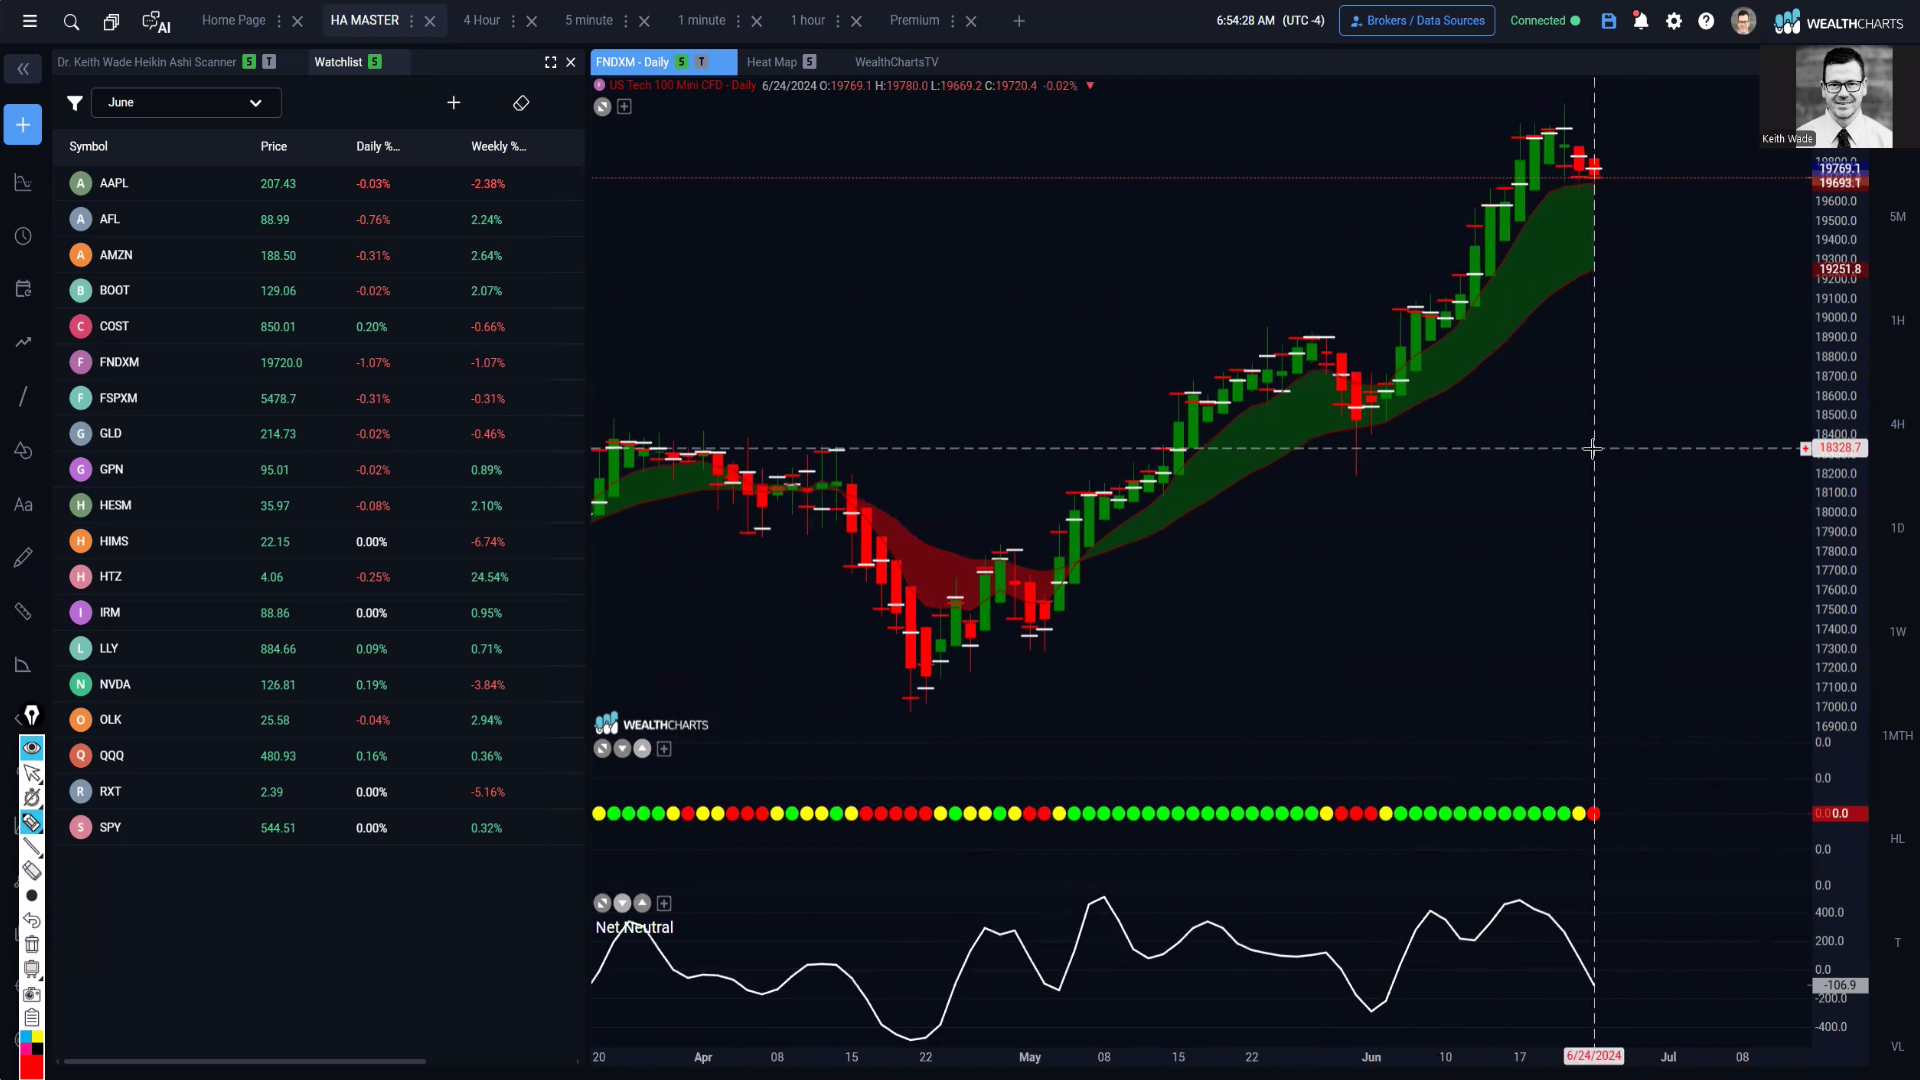
Task: Toggle the S badge on Heat Map tab
Action: pyautogui.click(x=810, y=62)
